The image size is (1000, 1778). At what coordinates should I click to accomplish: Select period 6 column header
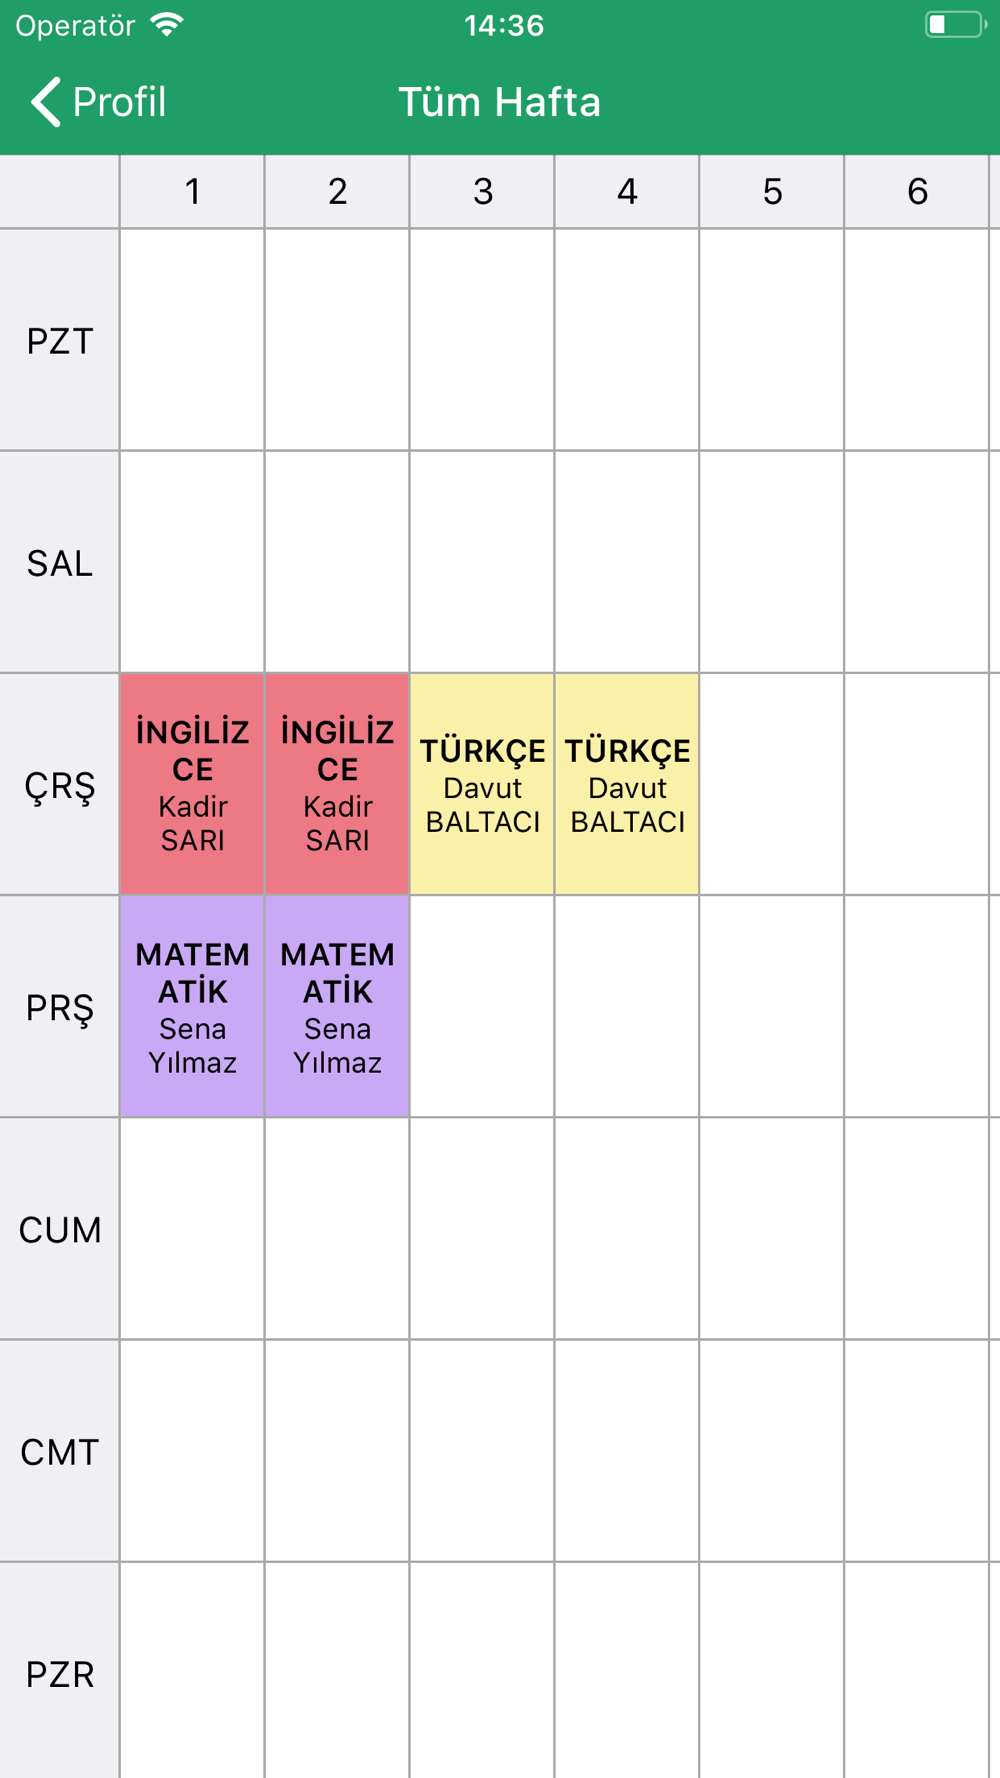click(x=917, y=191)
